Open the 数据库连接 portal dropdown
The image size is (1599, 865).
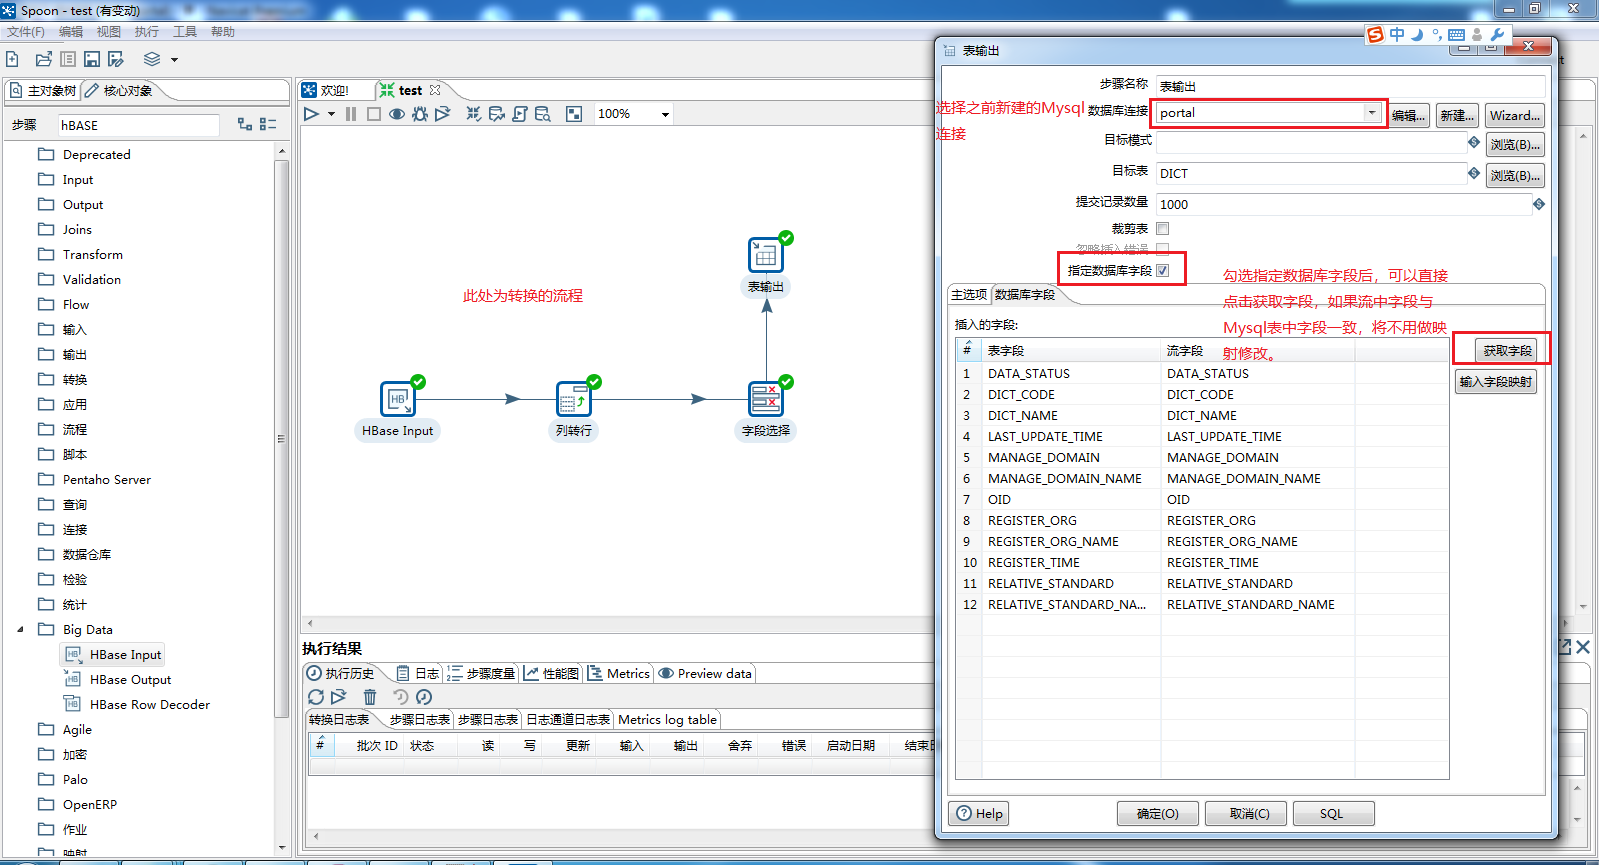point(1372,112)
